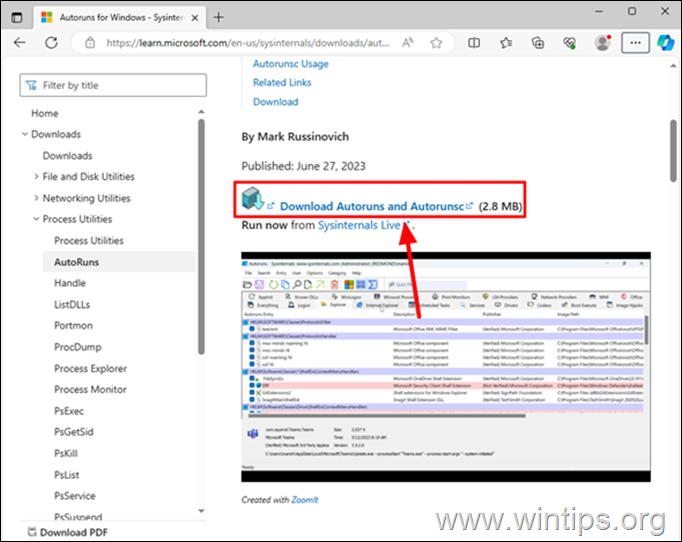Open Home in the sidebar

point(44,113)
